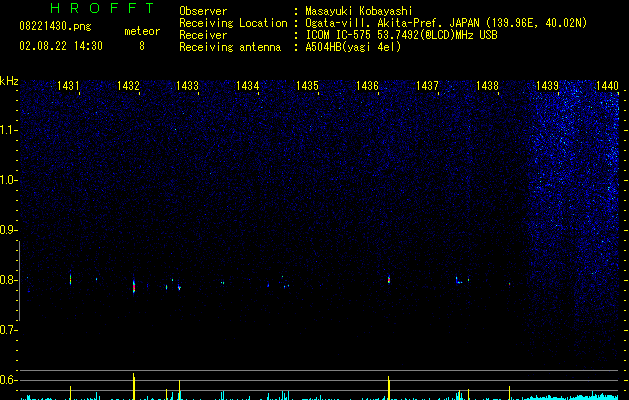Click the meteor echo just after 1436
Viewport: 629px width, 400px height.
pyautogui.click(x=389, y=280)
